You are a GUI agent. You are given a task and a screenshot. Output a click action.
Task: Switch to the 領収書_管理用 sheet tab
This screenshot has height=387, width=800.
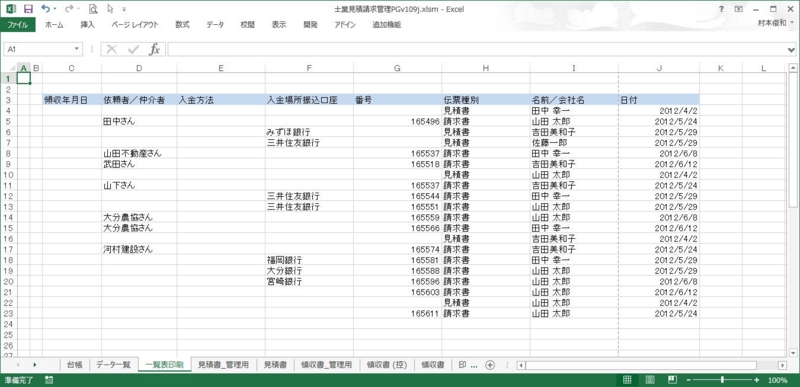point(326,365)
